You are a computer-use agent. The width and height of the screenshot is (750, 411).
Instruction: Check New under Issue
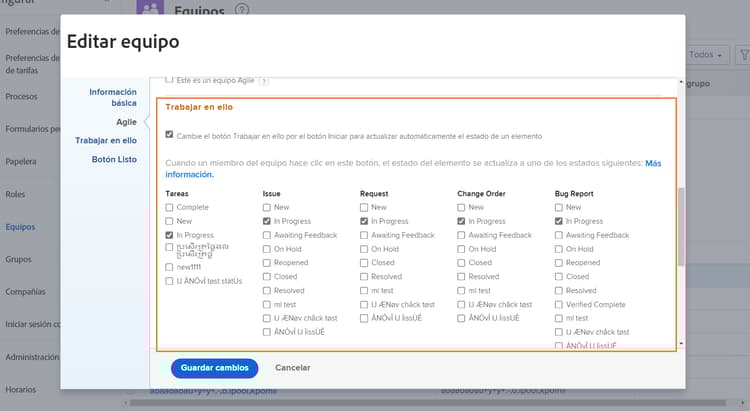coord(267,207)
